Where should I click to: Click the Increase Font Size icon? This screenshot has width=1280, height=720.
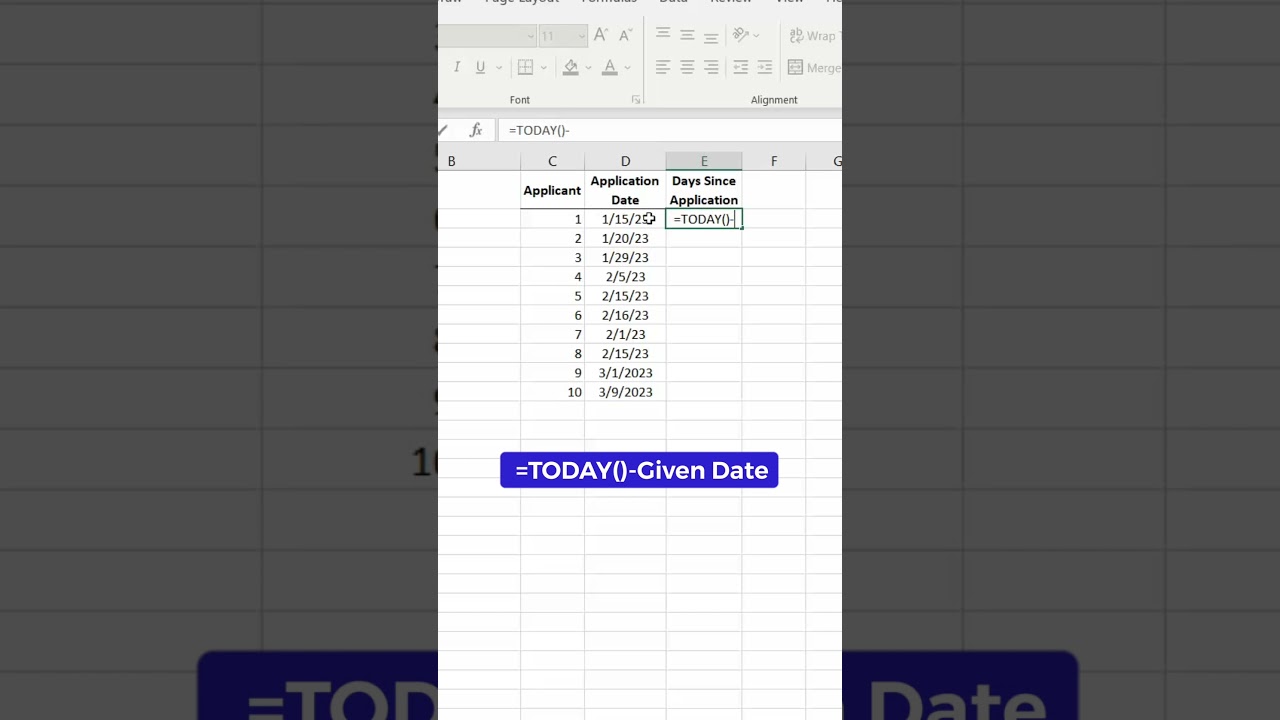coord(601,34)
